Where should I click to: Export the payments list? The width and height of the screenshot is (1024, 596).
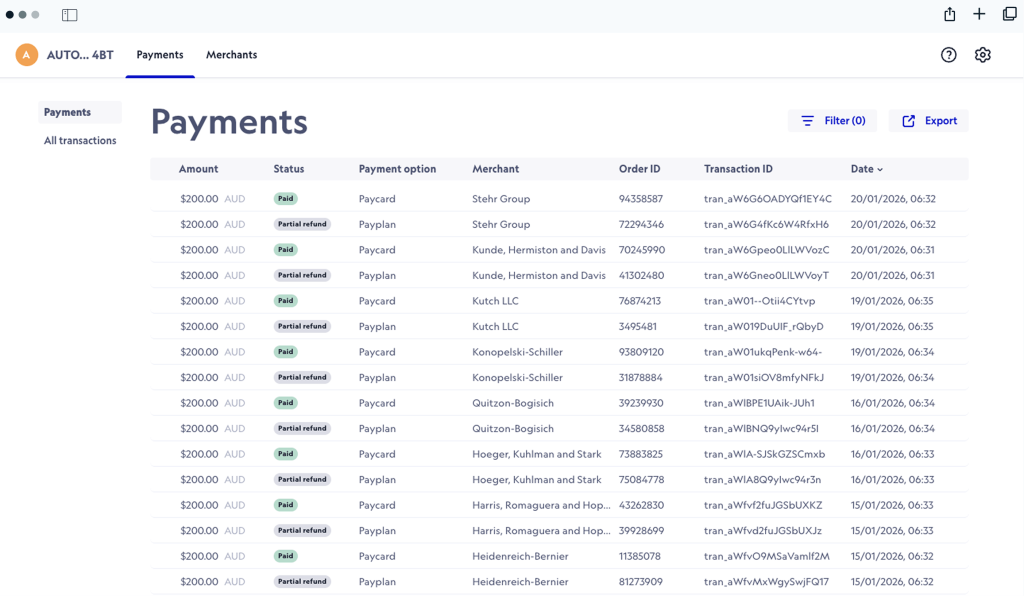(x=929, y=121)
